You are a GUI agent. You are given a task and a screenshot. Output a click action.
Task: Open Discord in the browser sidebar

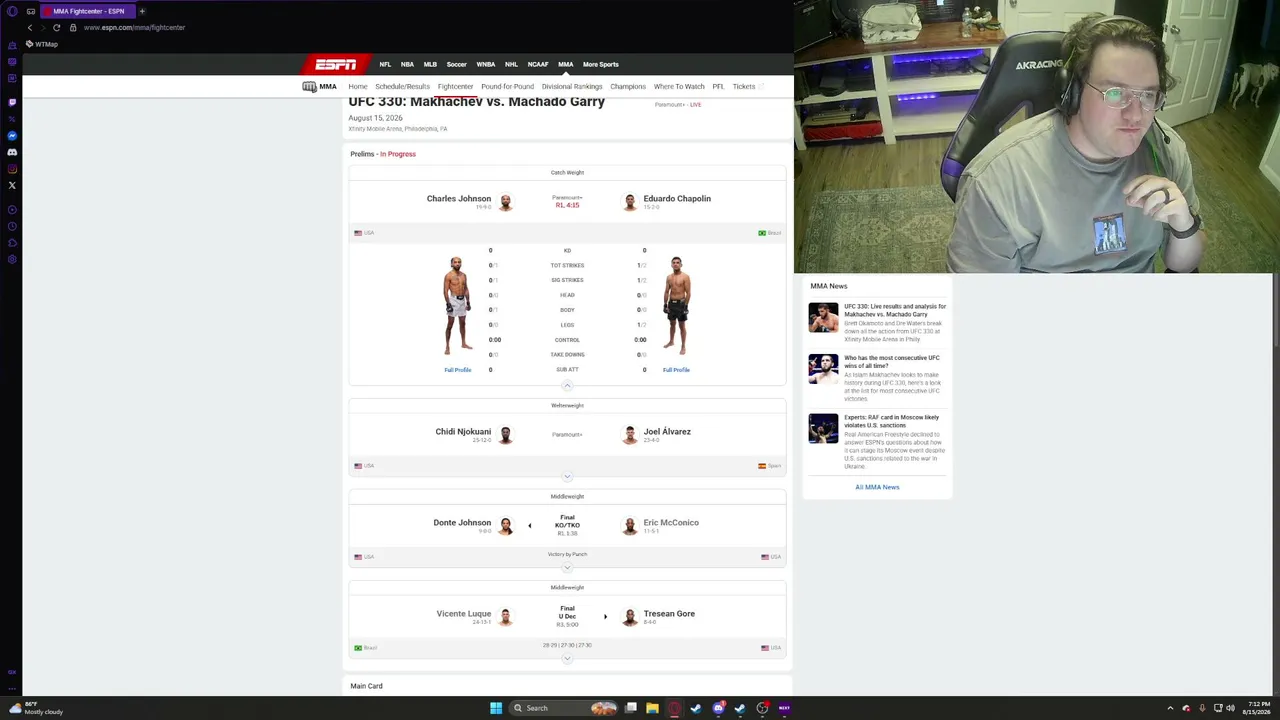(x=12, y=152)
